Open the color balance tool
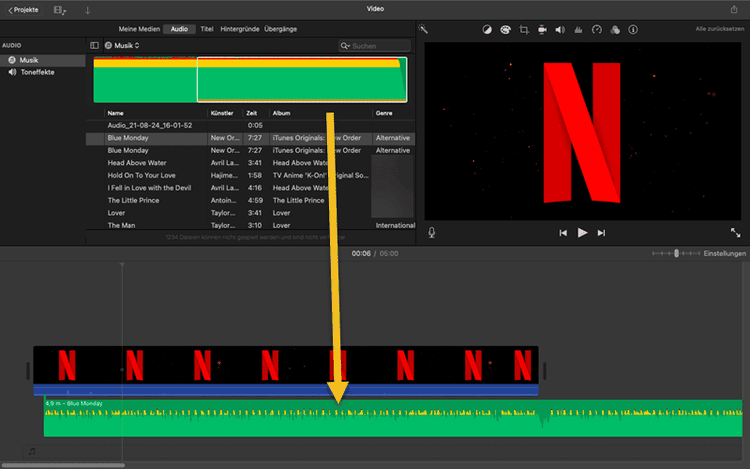750x469 pixels. coord(487,30)
